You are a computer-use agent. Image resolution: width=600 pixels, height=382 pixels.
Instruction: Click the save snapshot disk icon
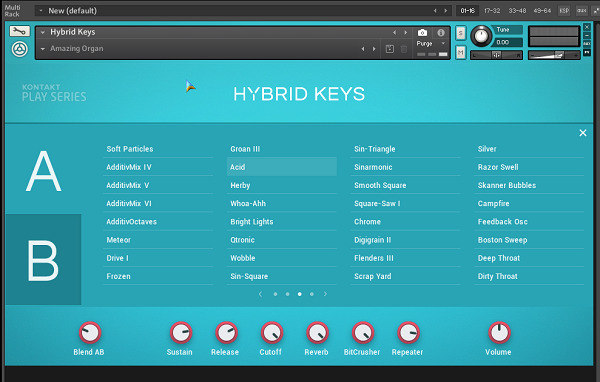click(x=390, y=49)
